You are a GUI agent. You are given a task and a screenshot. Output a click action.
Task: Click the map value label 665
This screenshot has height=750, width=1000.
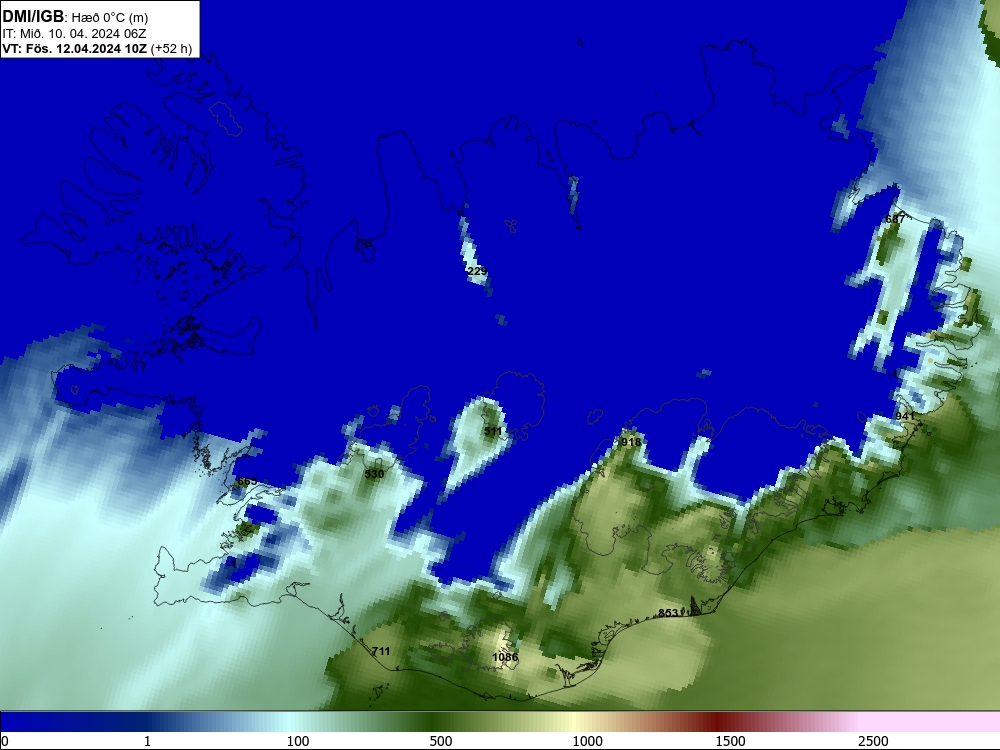[247, 481]
